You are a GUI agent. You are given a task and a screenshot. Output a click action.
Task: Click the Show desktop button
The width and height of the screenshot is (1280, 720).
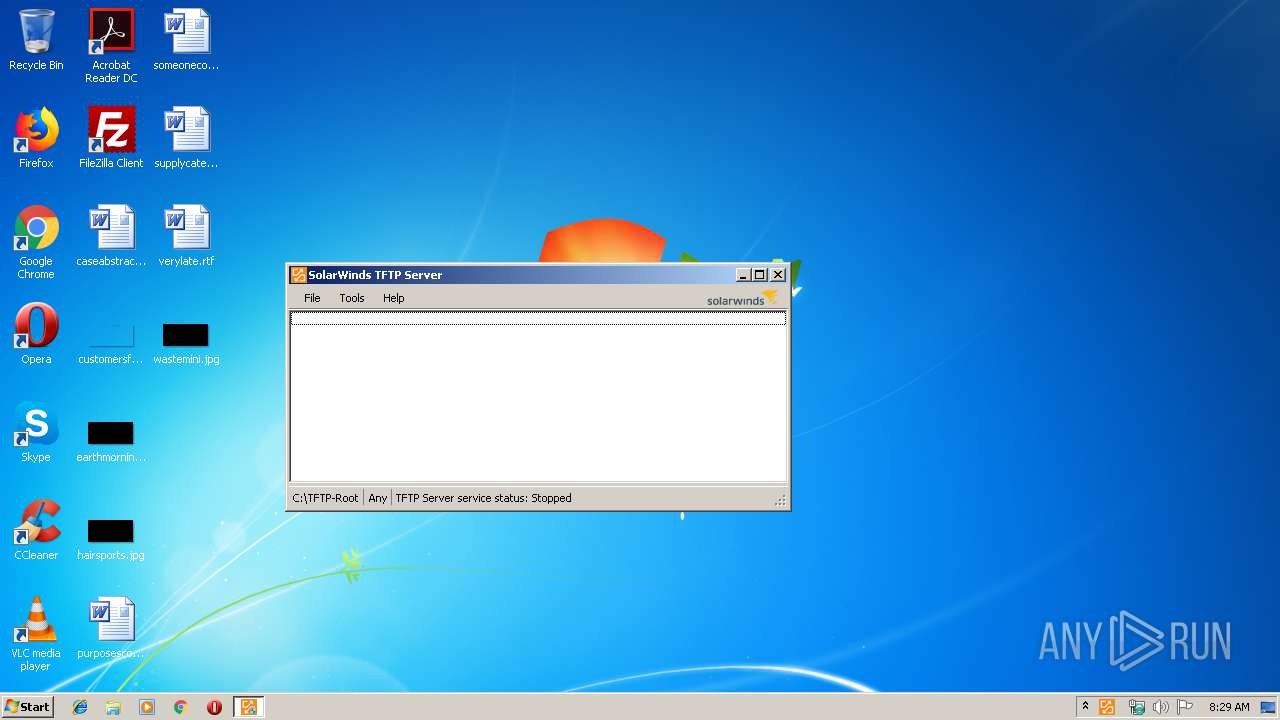click(x=1269, y=707)
